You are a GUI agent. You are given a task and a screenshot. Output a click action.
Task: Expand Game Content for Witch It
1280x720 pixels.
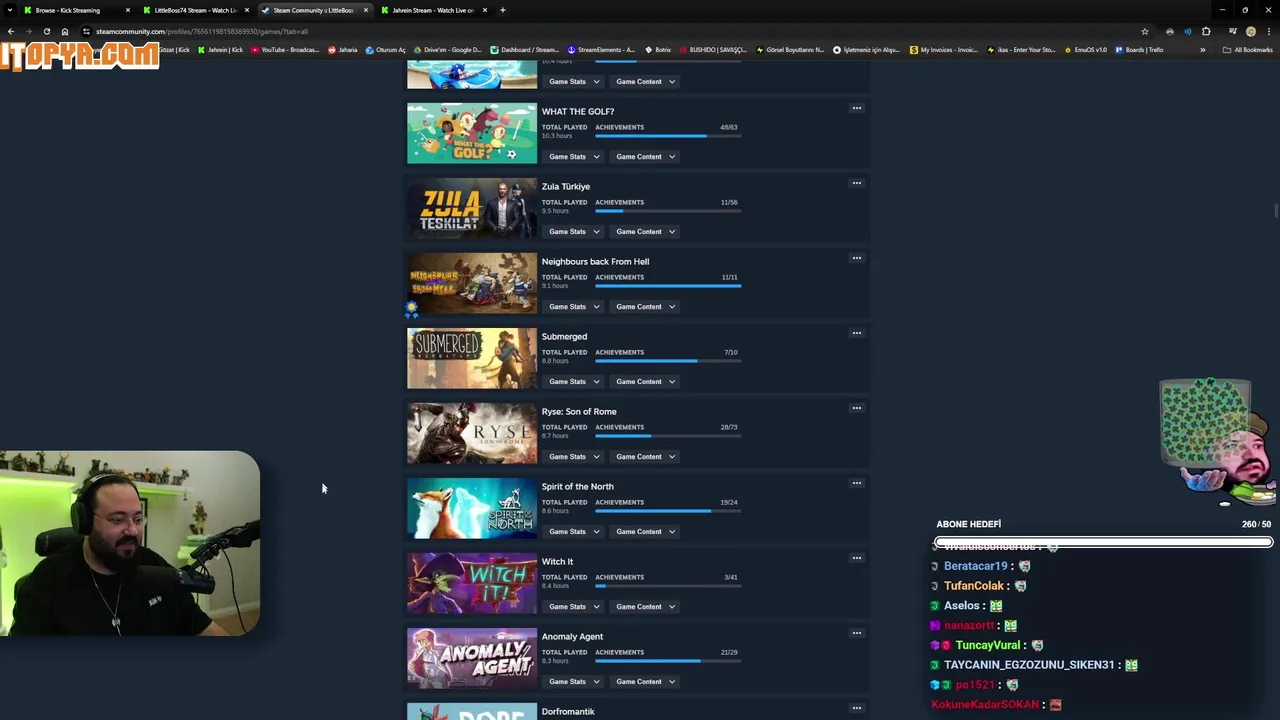(645, 607)
